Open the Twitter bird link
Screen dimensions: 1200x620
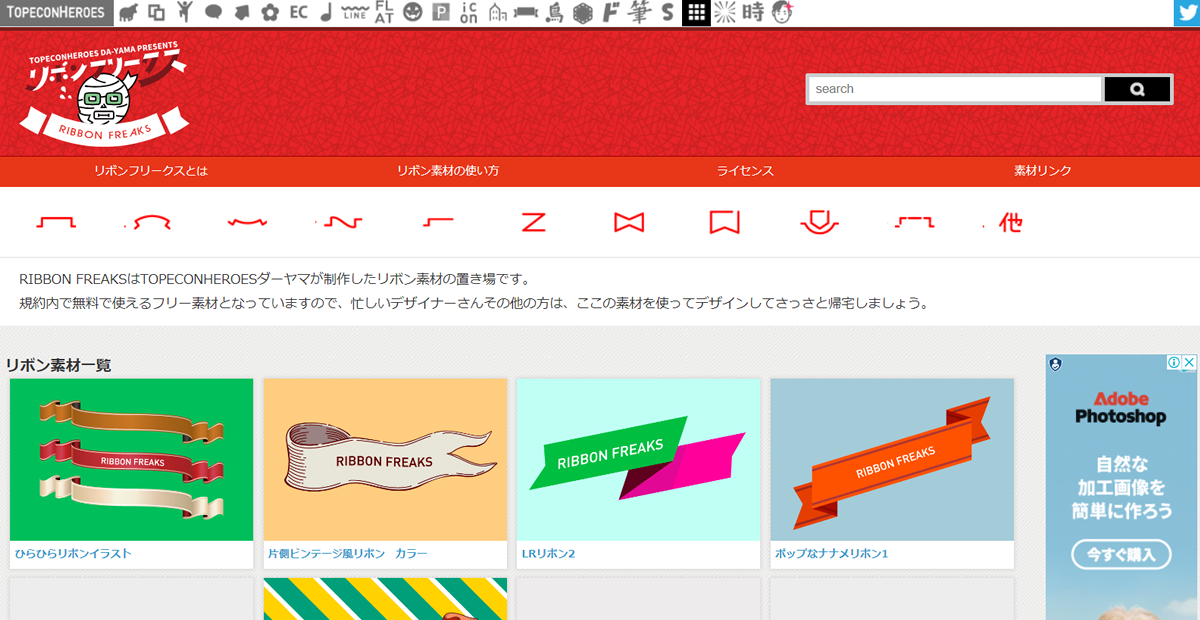click(1187, 13)
